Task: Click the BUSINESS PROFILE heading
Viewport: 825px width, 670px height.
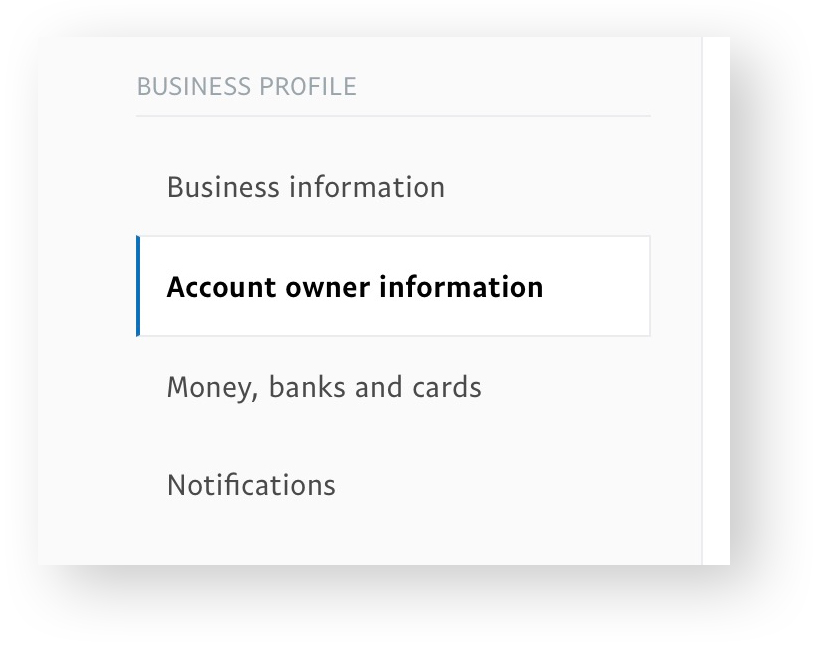Action: click(246, 87)
